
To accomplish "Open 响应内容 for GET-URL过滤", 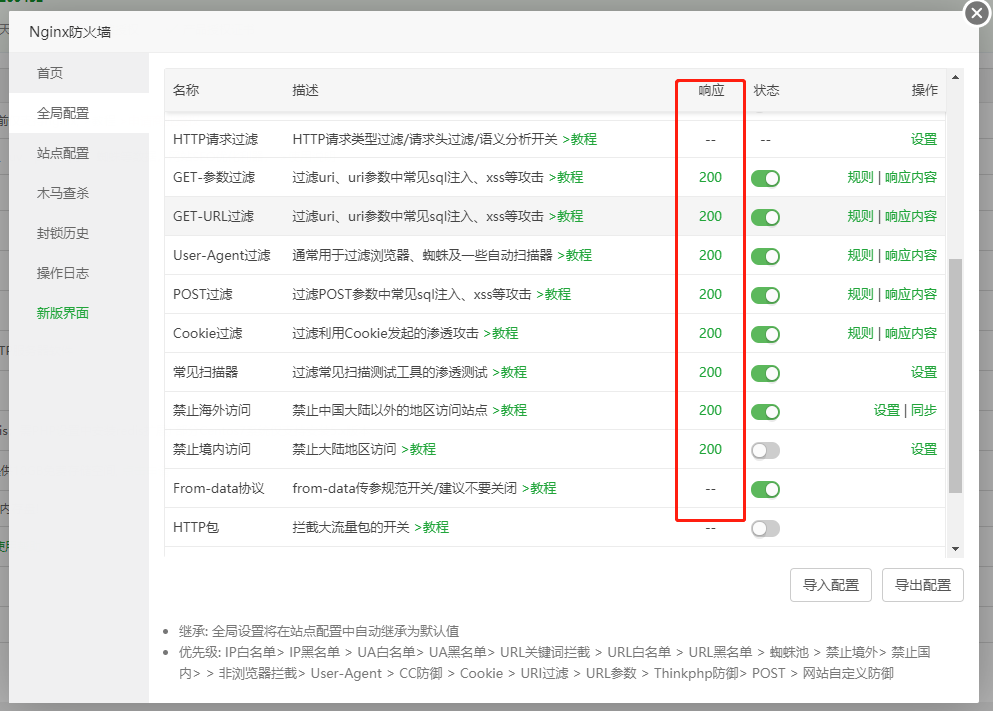I will pyautogui.click(x=911, y=216).
